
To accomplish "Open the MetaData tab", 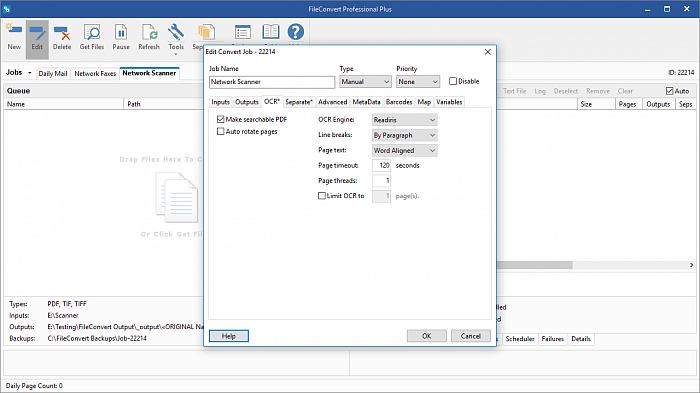I will (367, 102).
